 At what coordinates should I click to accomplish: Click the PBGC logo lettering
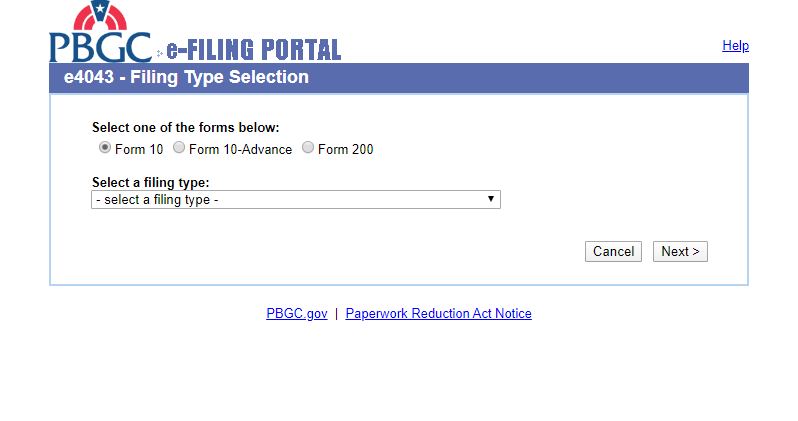(x=100, y=48)
